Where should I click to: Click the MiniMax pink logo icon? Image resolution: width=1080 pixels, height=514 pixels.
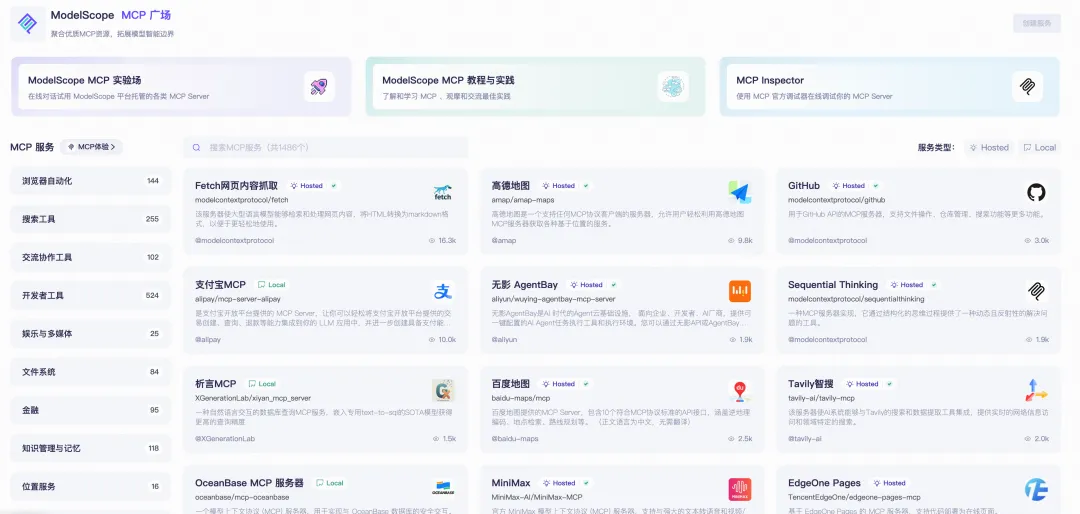pos(739,490)
